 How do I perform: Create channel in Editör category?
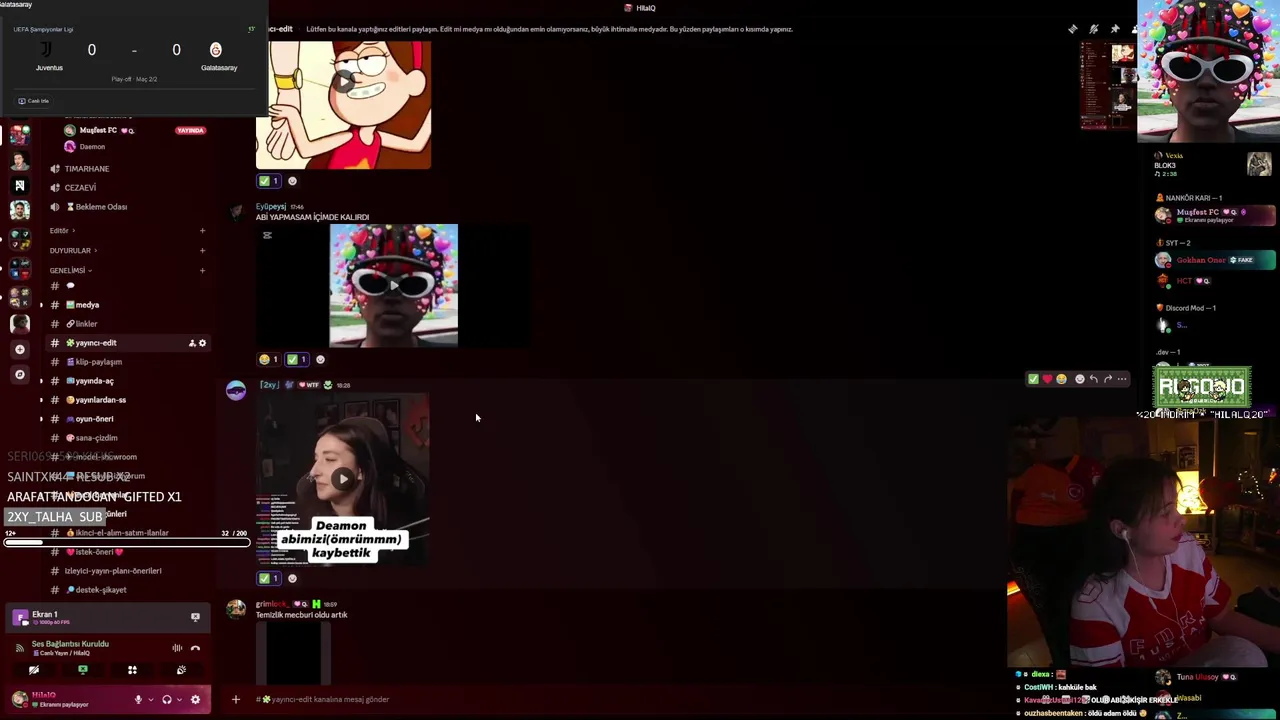click(202, 231)
